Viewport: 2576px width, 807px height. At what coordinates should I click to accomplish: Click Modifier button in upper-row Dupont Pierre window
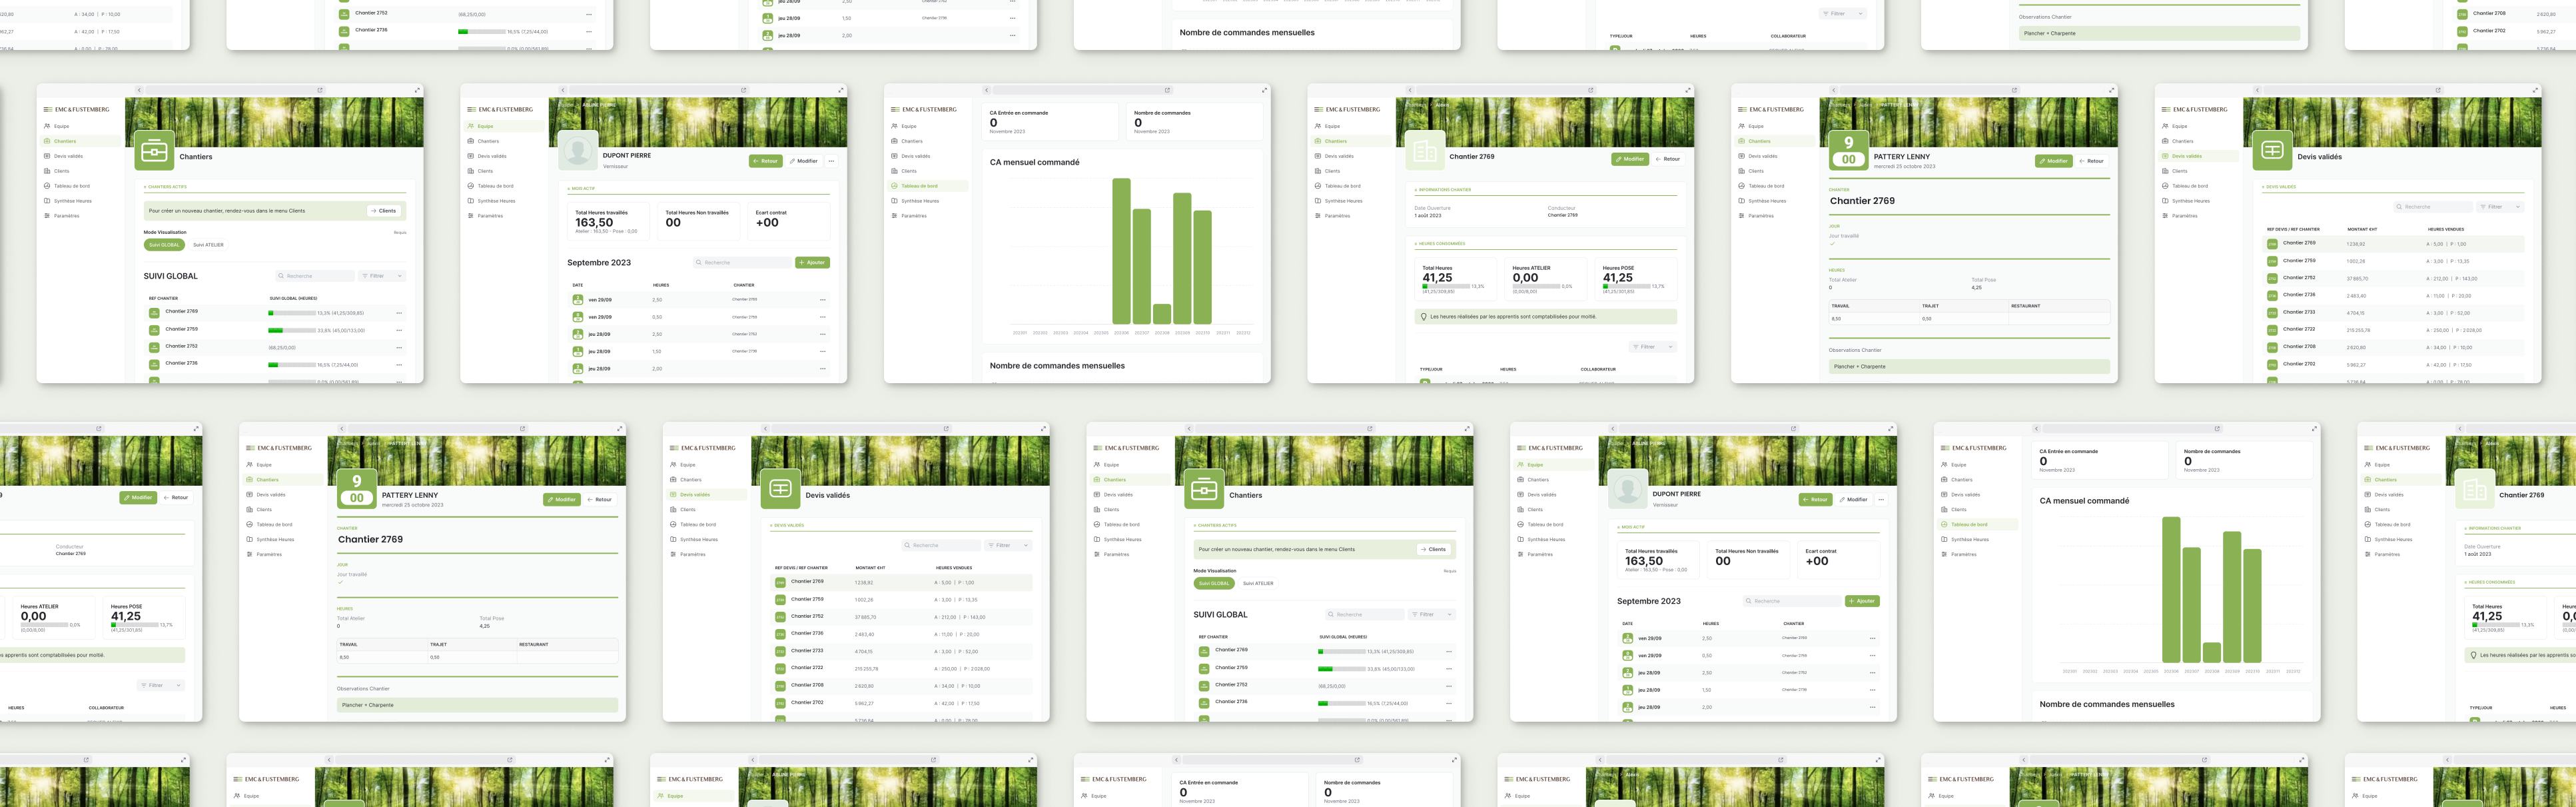803,161
